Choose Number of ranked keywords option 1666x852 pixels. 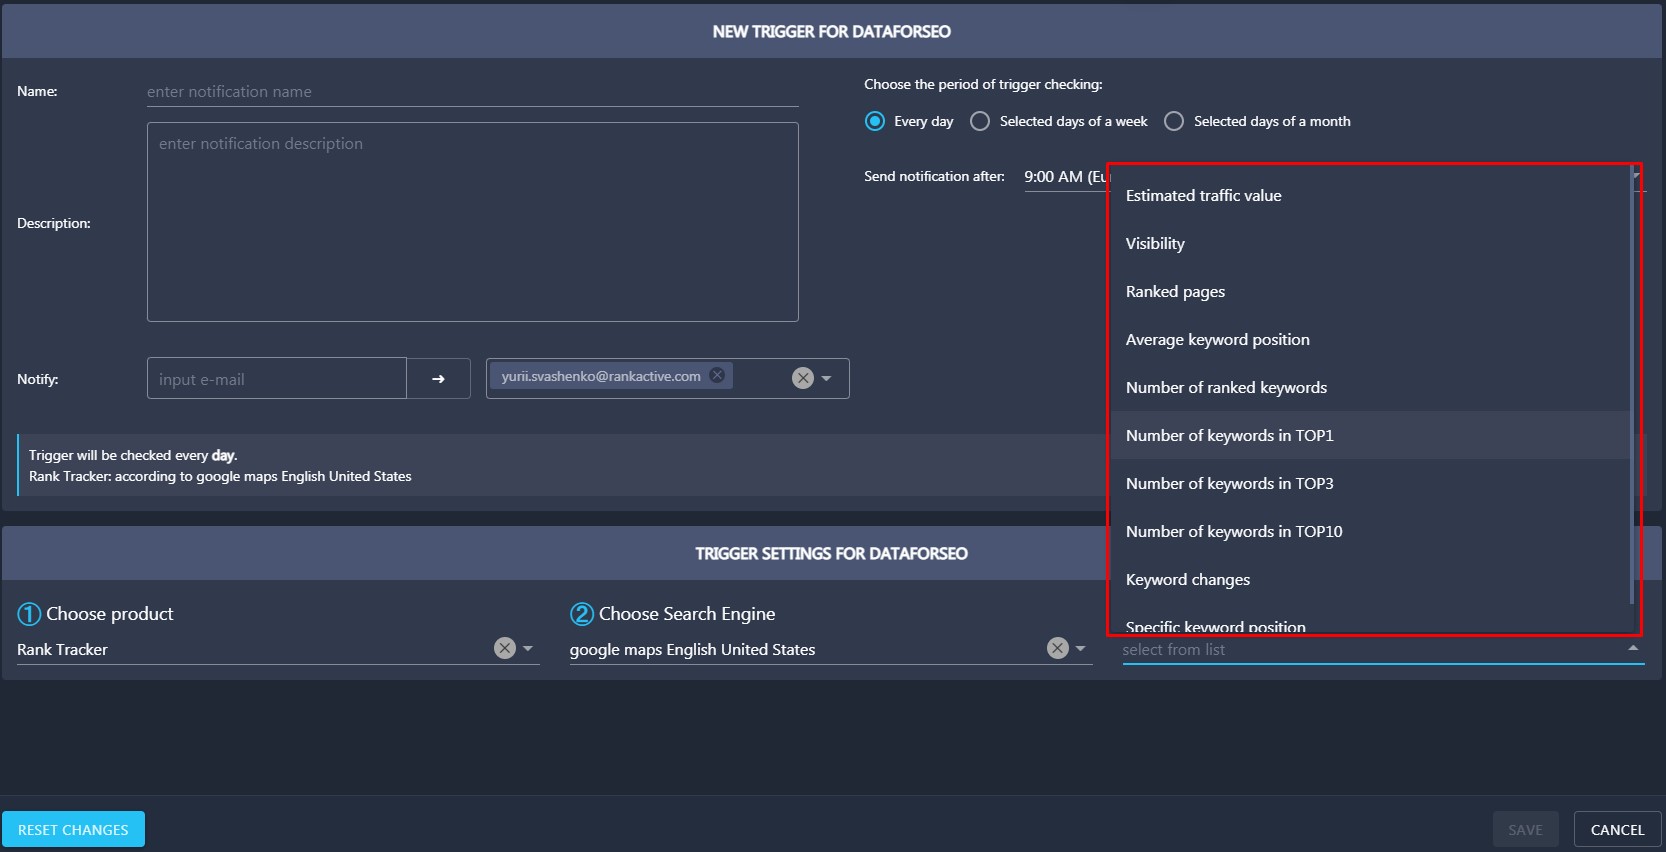pos(1370,387)
